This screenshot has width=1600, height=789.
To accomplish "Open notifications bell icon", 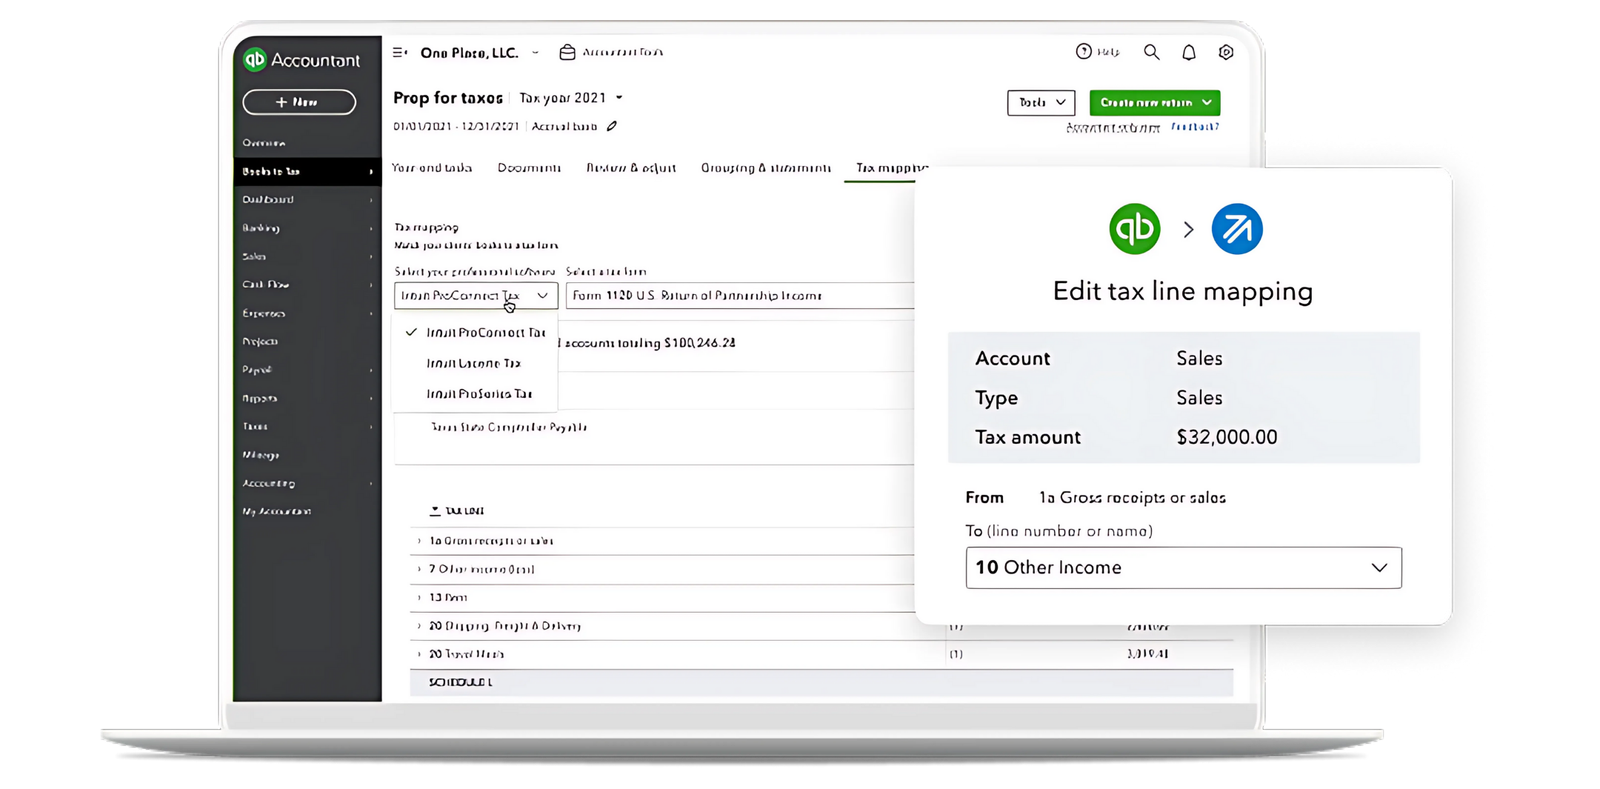I will [1189, 52].
